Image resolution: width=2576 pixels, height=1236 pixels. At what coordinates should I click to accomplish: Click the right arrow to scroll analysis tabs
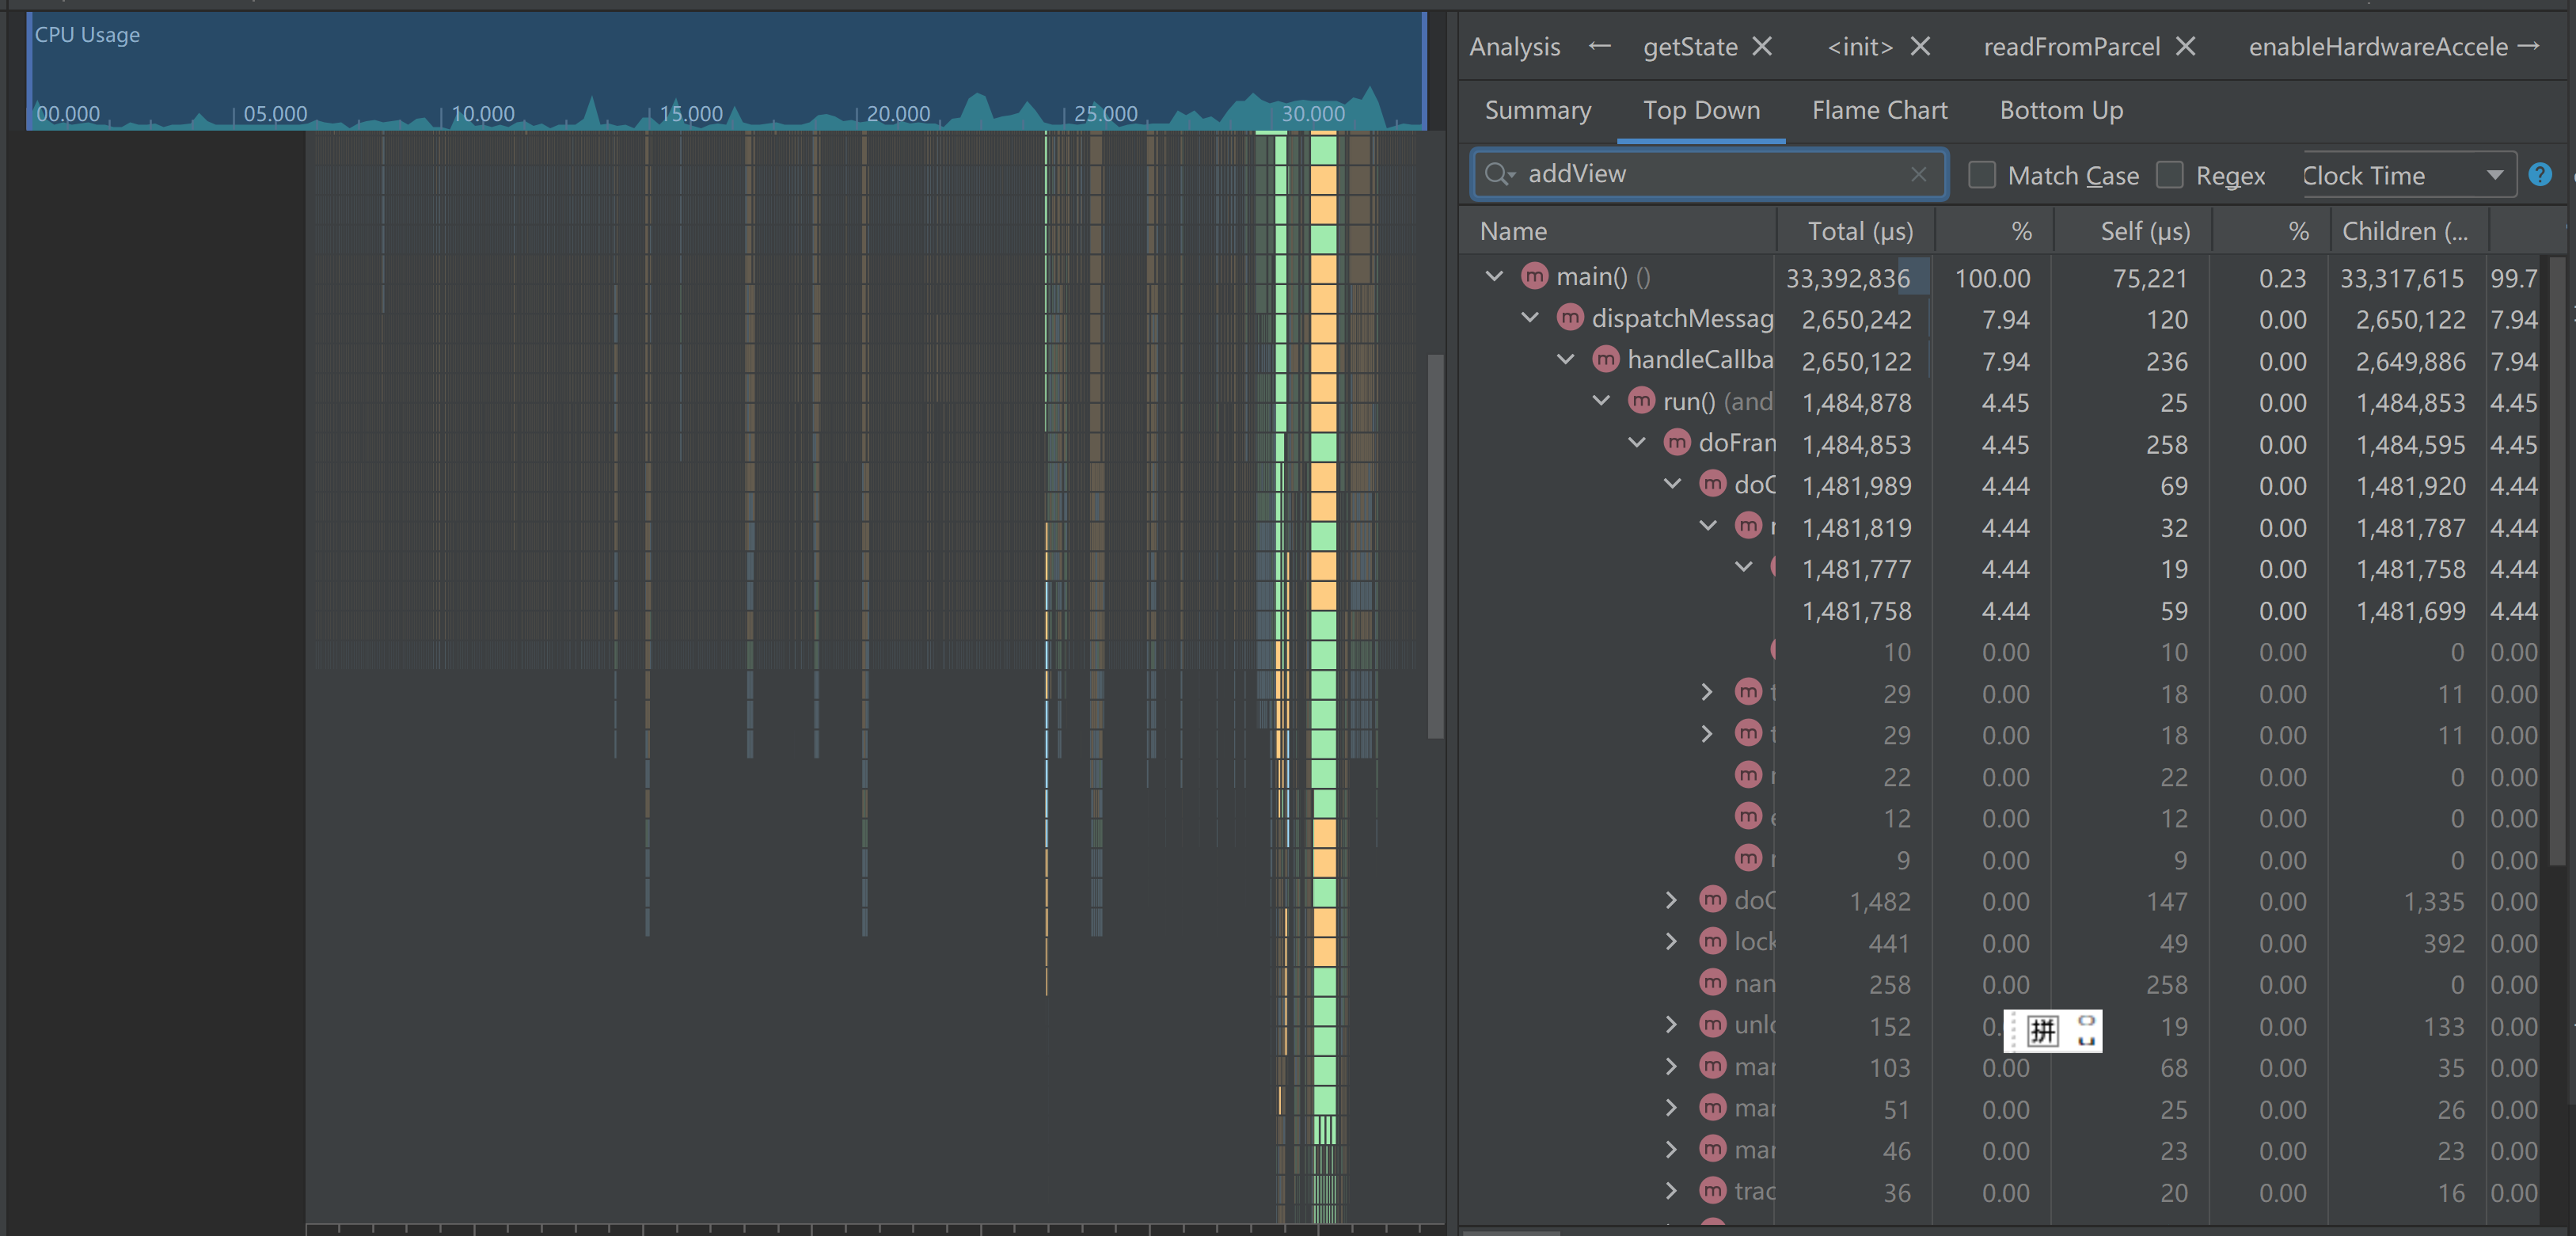pos(2529,46)
